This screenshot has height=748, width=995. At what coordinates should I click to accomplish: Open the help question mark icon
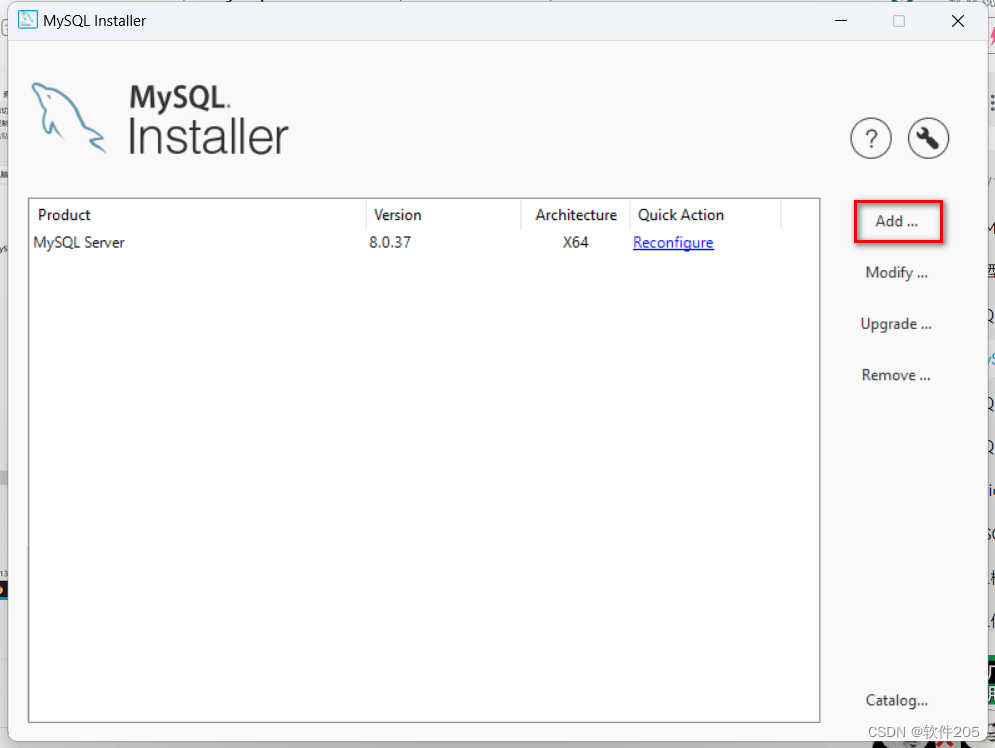871,138
